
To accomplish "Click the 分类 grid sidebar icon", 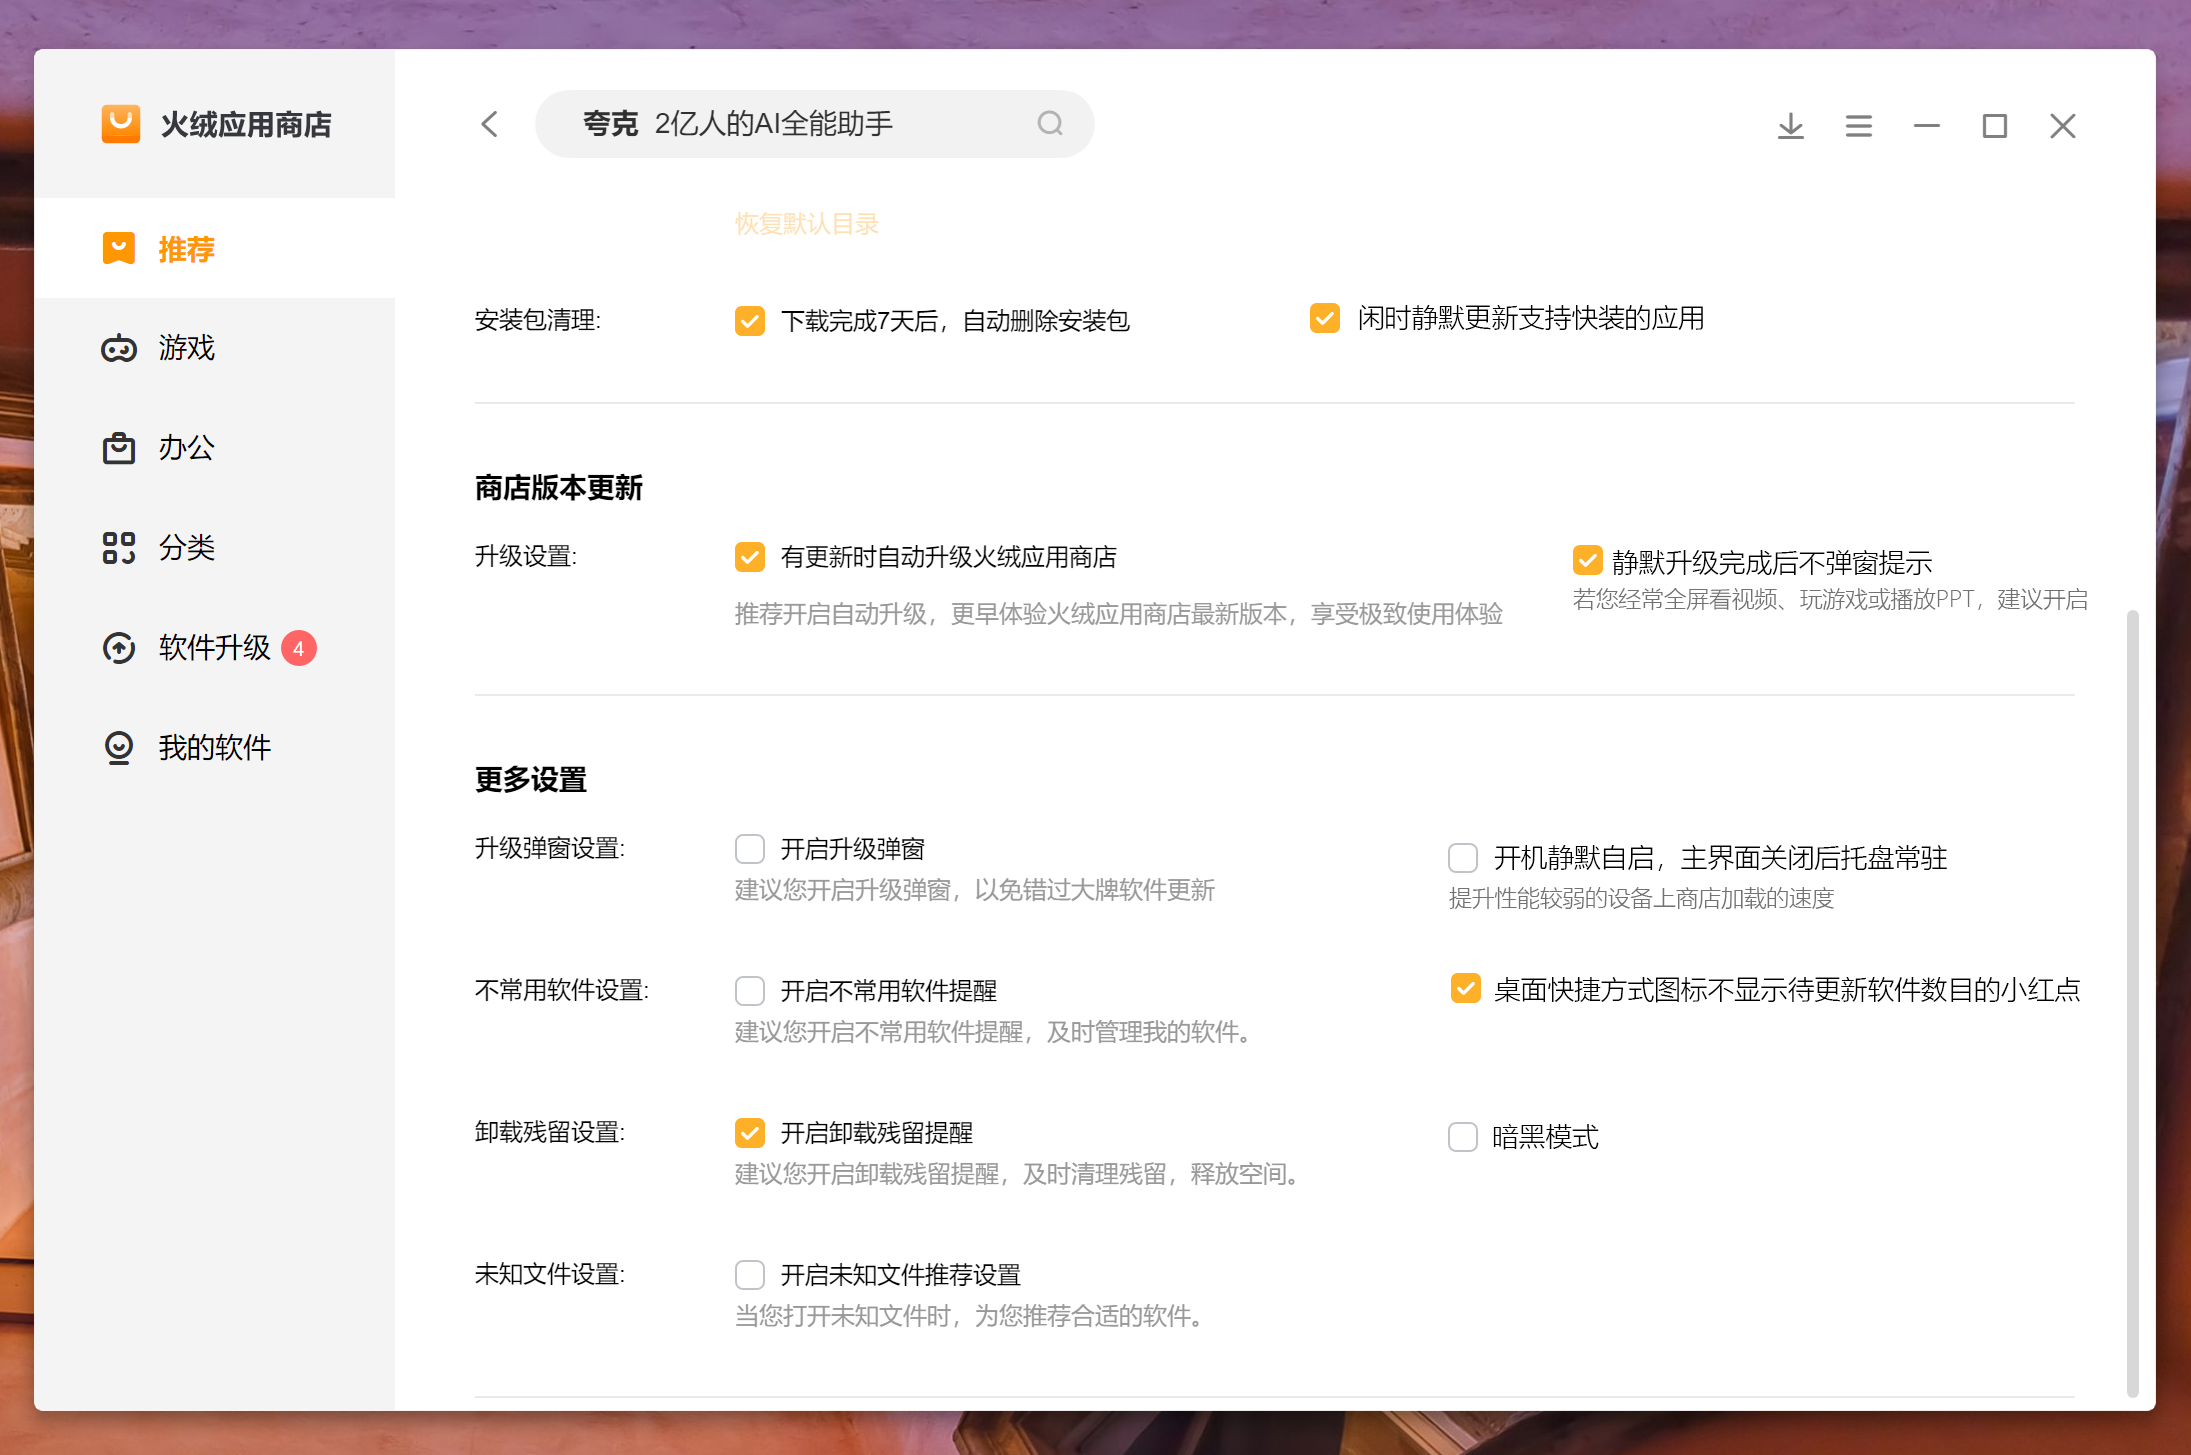I will (119, 548).
